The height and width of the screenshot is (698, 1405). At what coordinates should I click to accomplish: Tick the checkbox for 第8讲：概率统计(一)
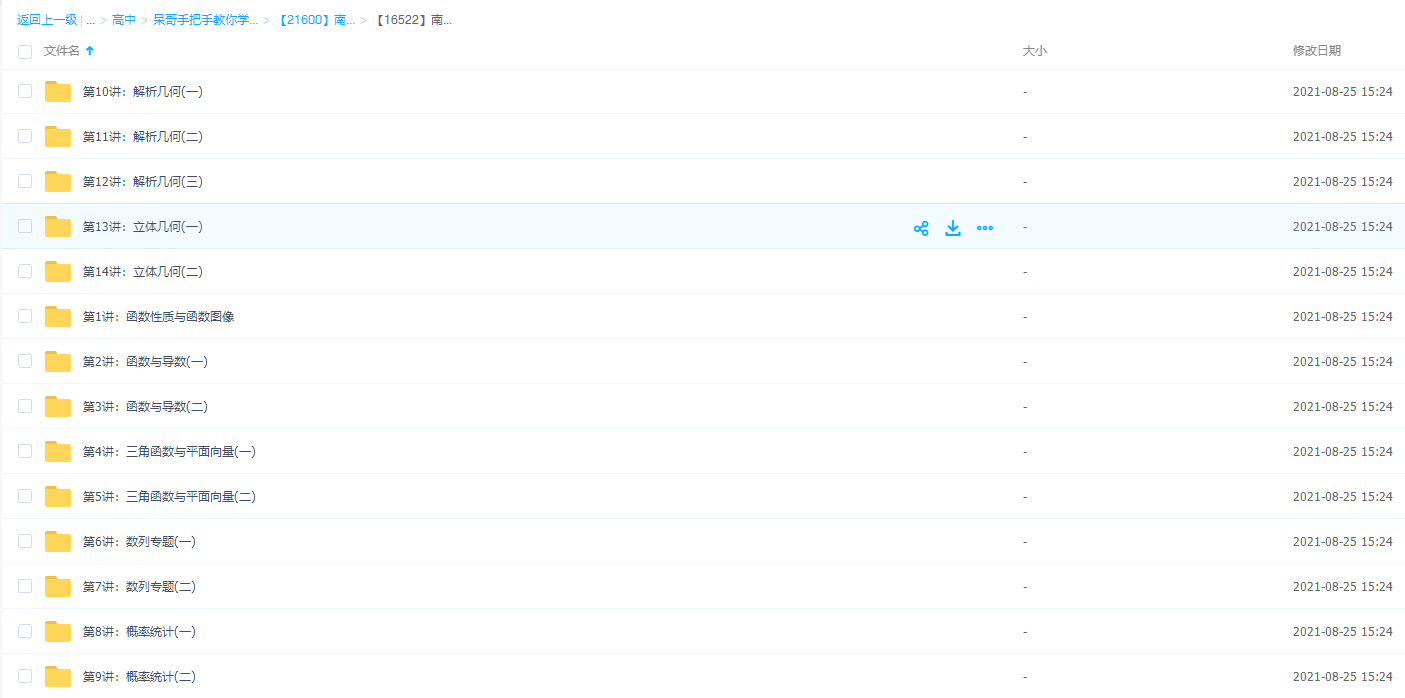tap(25, 631)
